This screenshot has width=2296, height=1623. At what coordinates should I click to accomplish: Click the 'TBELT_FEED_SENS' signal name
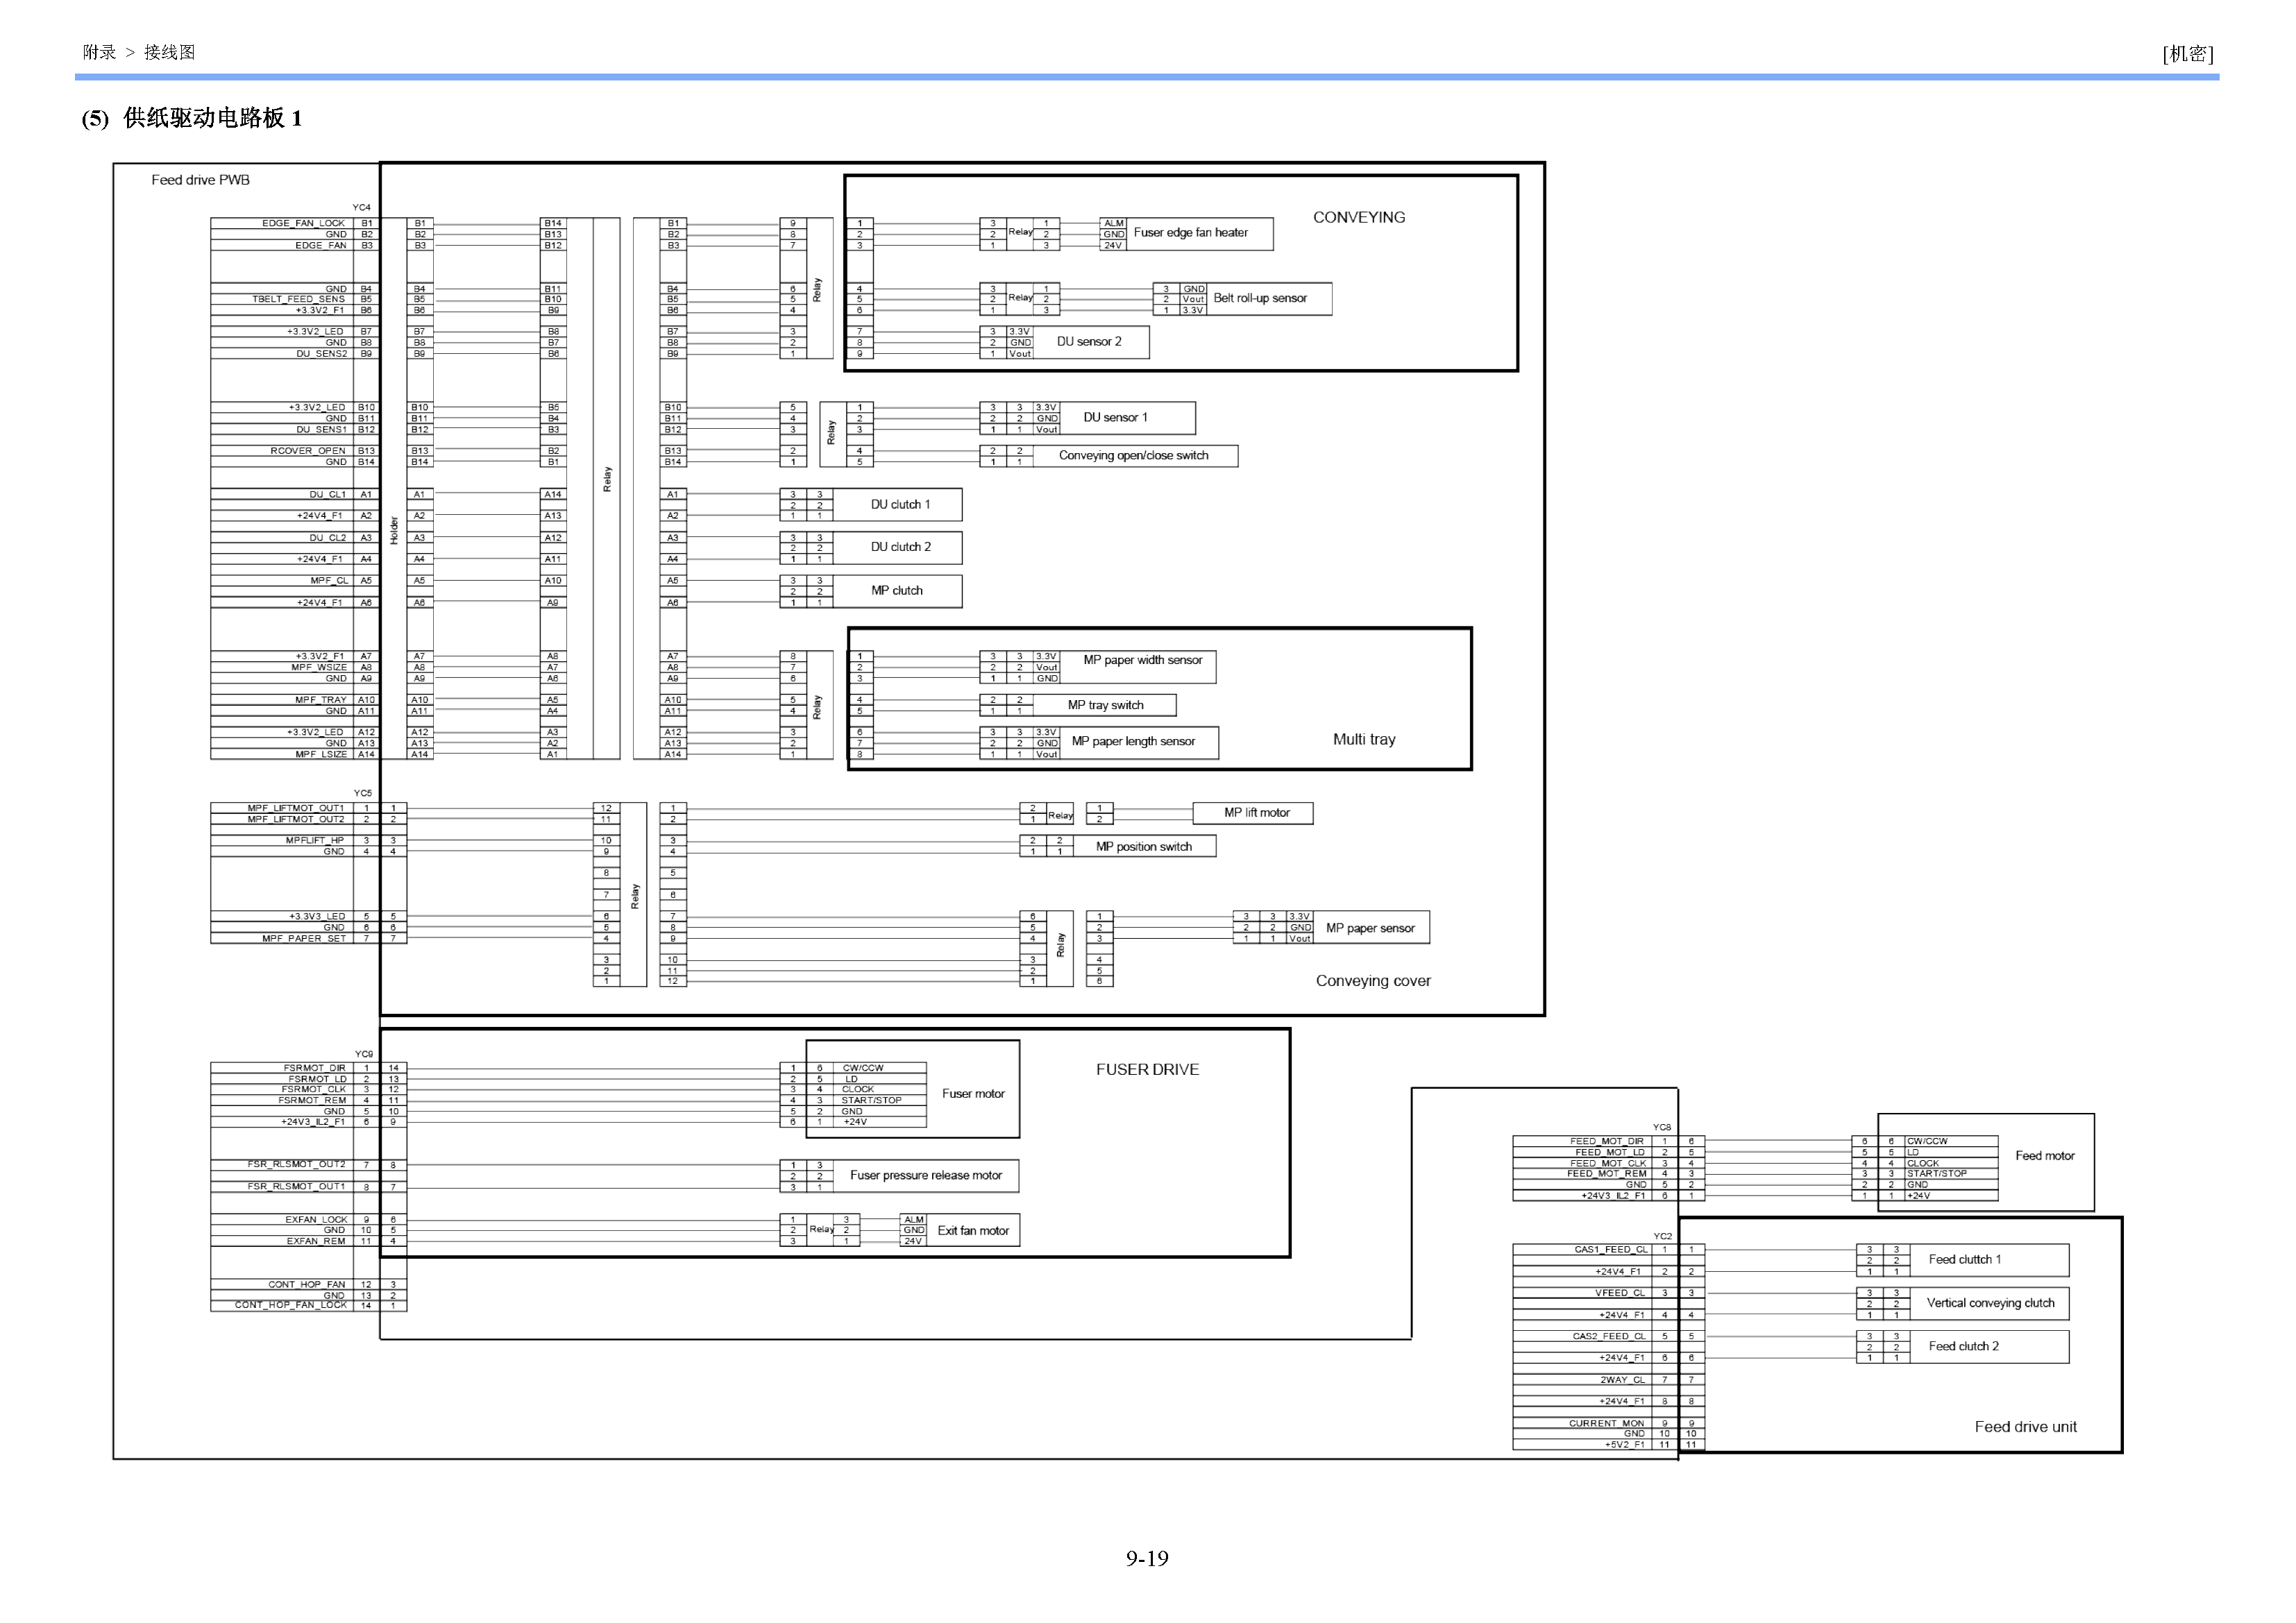coord(298,299)
